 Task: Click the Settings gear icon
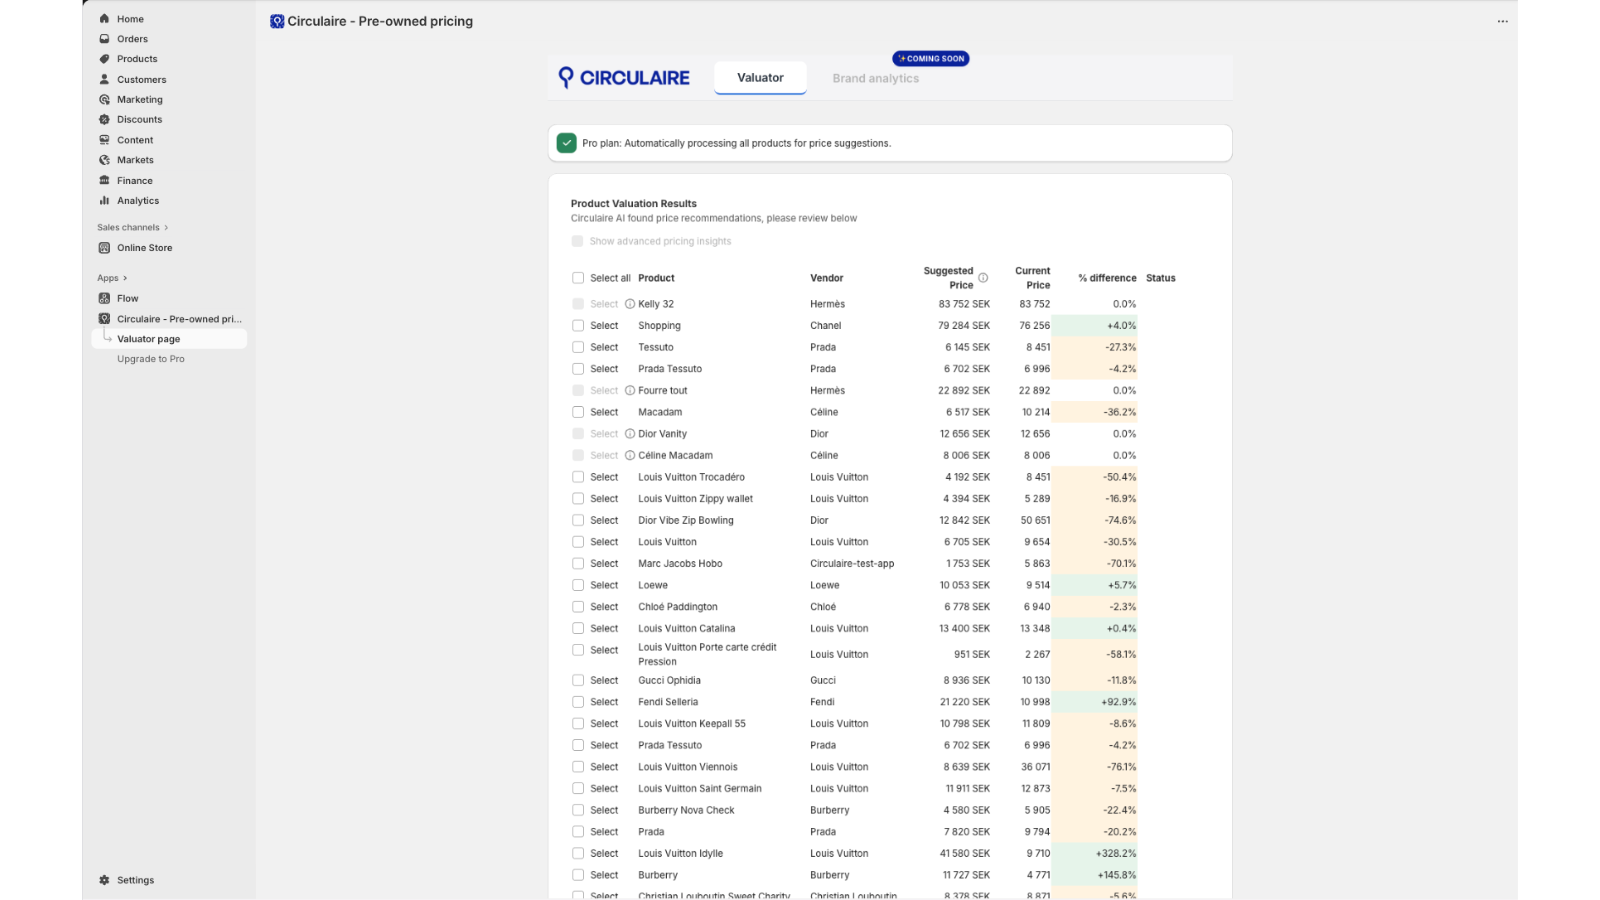(104, 880)
